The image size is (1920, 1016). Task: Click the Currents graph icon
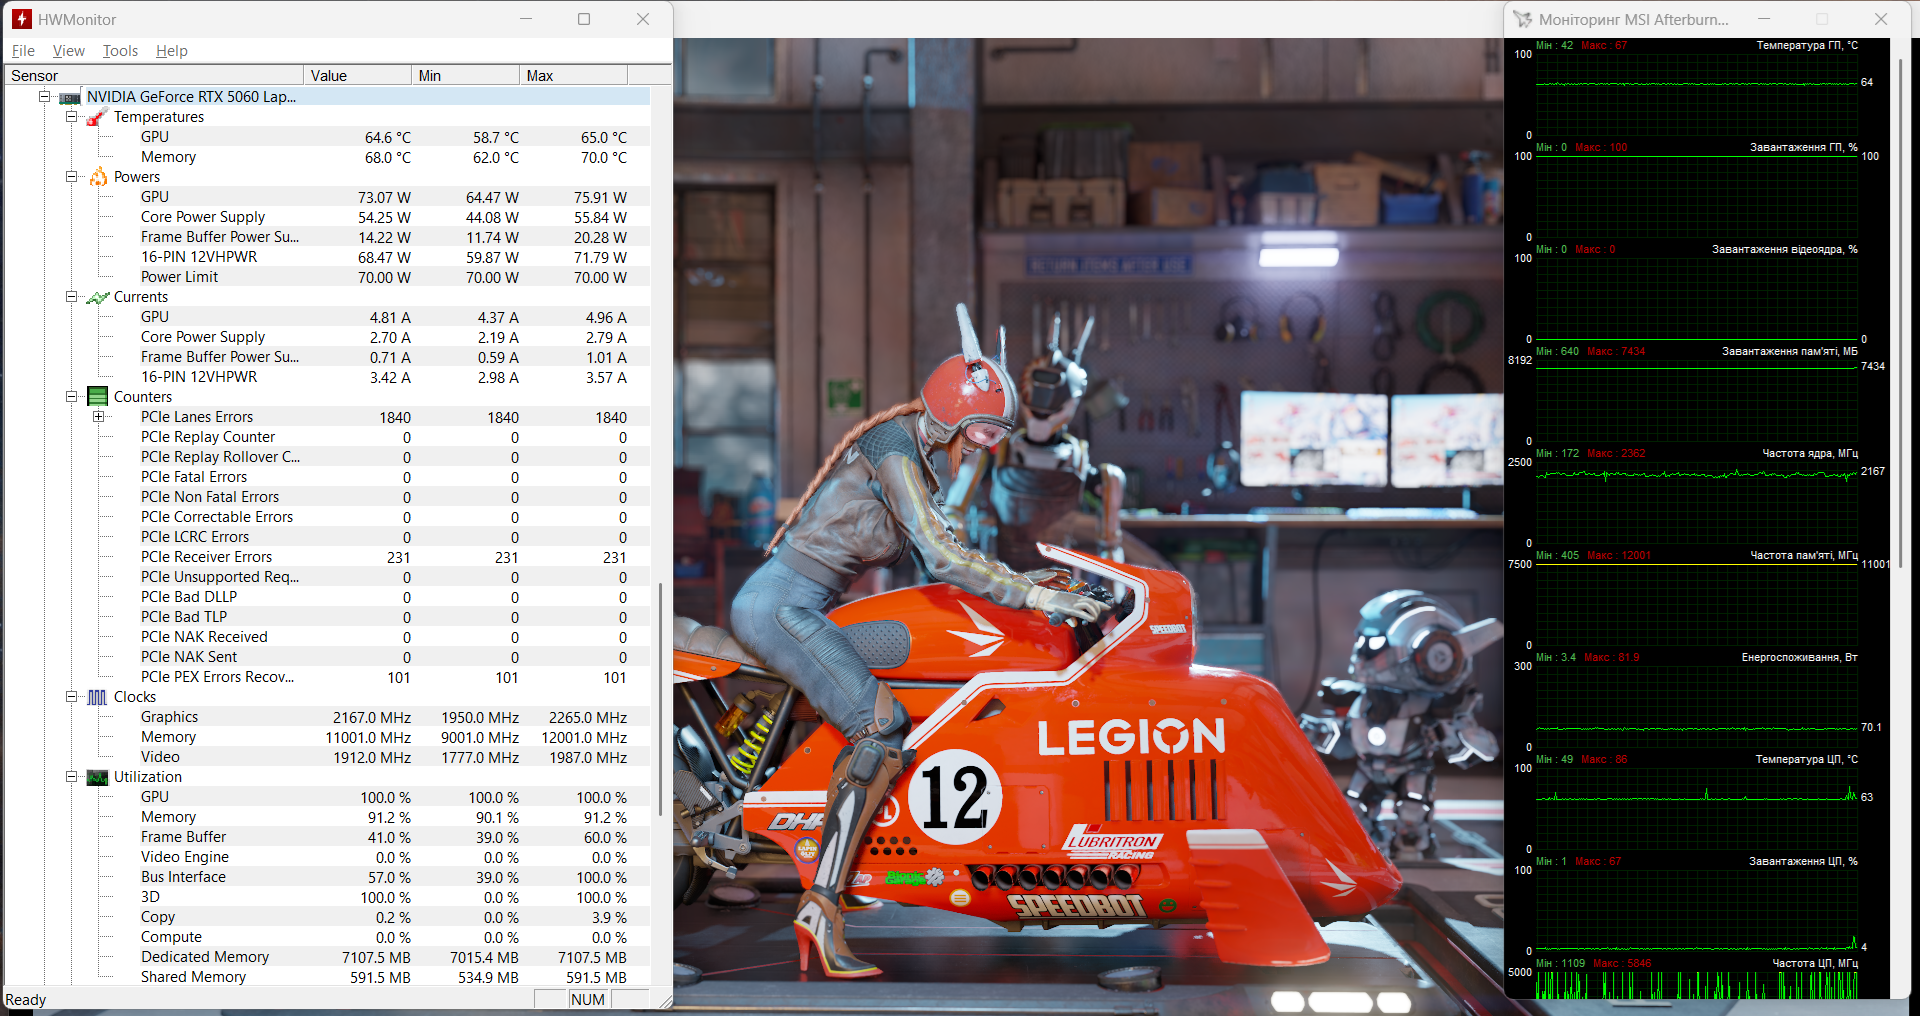point(97,297)
